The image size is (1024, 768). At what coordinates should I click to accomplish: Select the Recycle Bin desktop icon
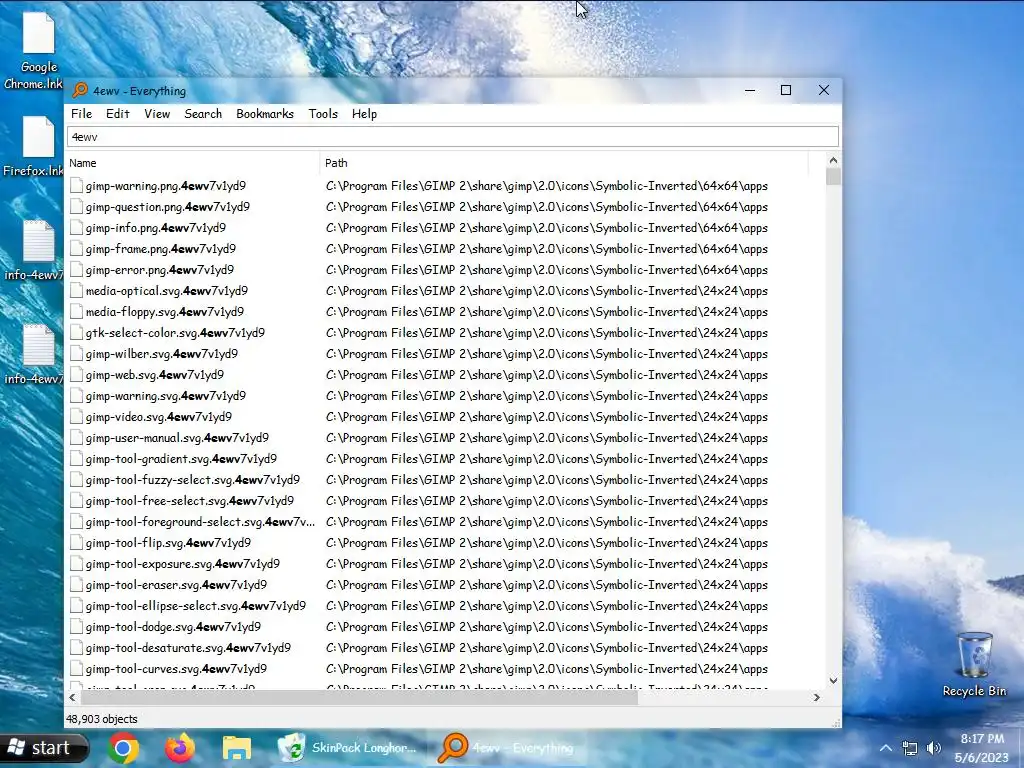(x=974, y=664)
